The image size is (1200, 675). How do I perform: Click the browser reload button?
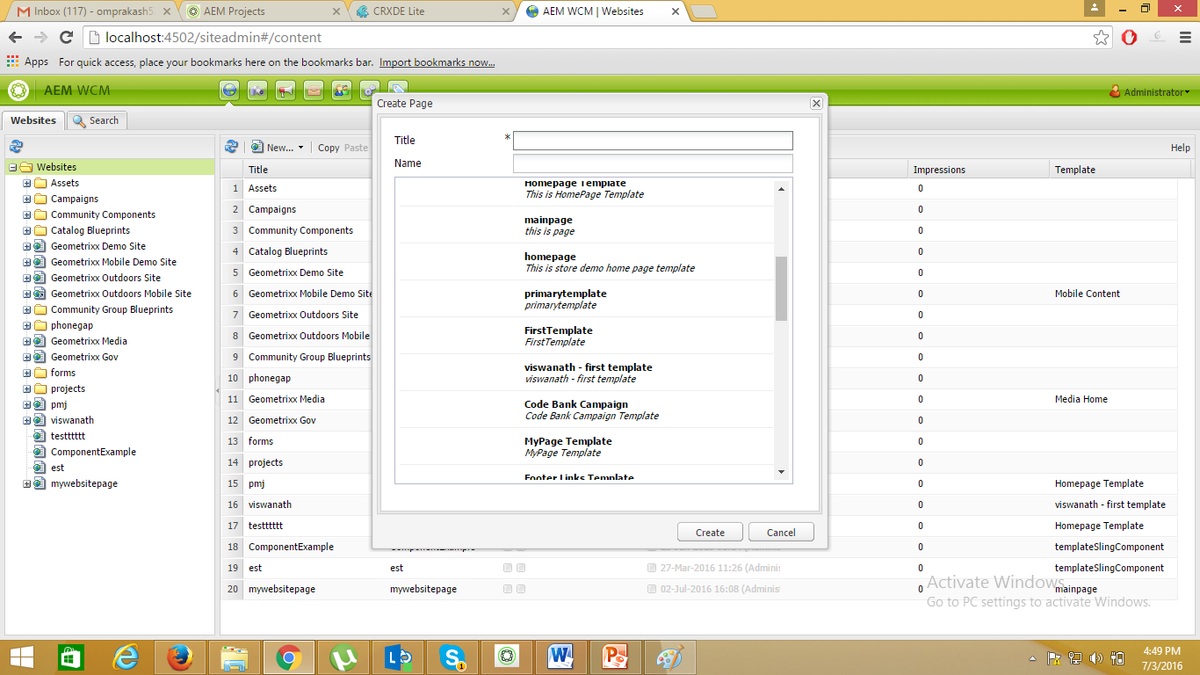tap(65, 38)
